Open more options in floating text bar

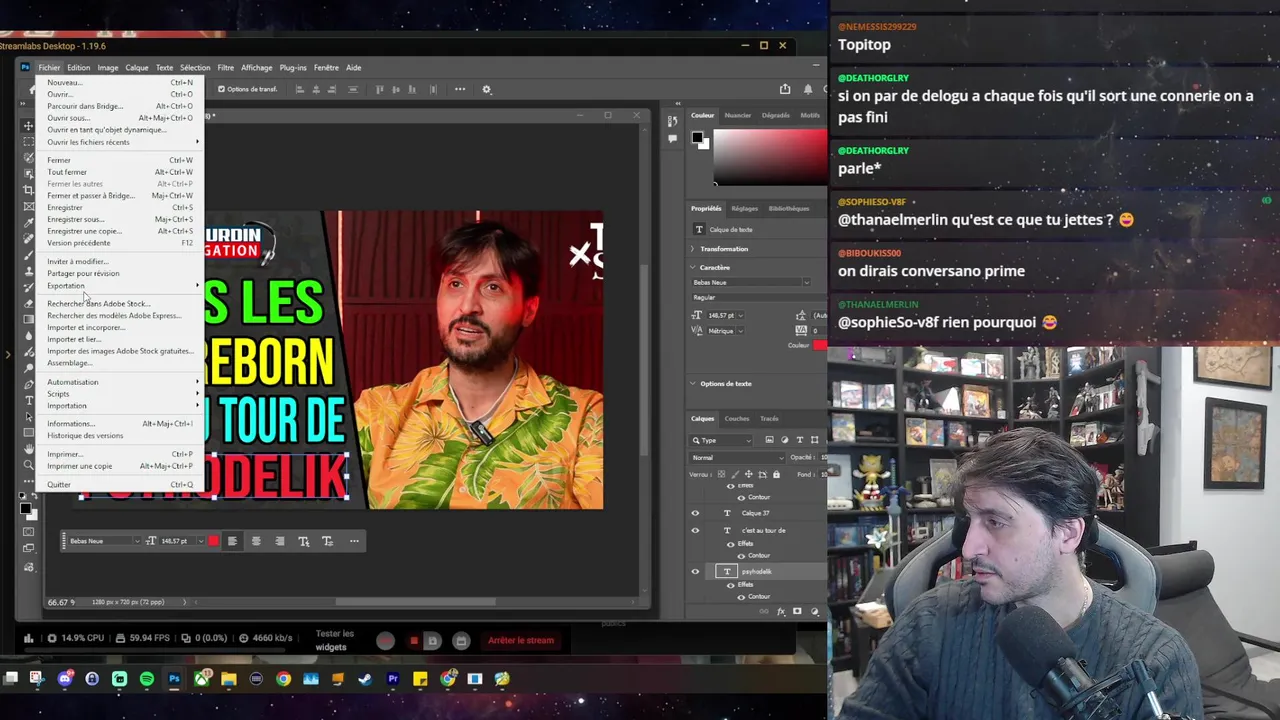coord(354,541)
